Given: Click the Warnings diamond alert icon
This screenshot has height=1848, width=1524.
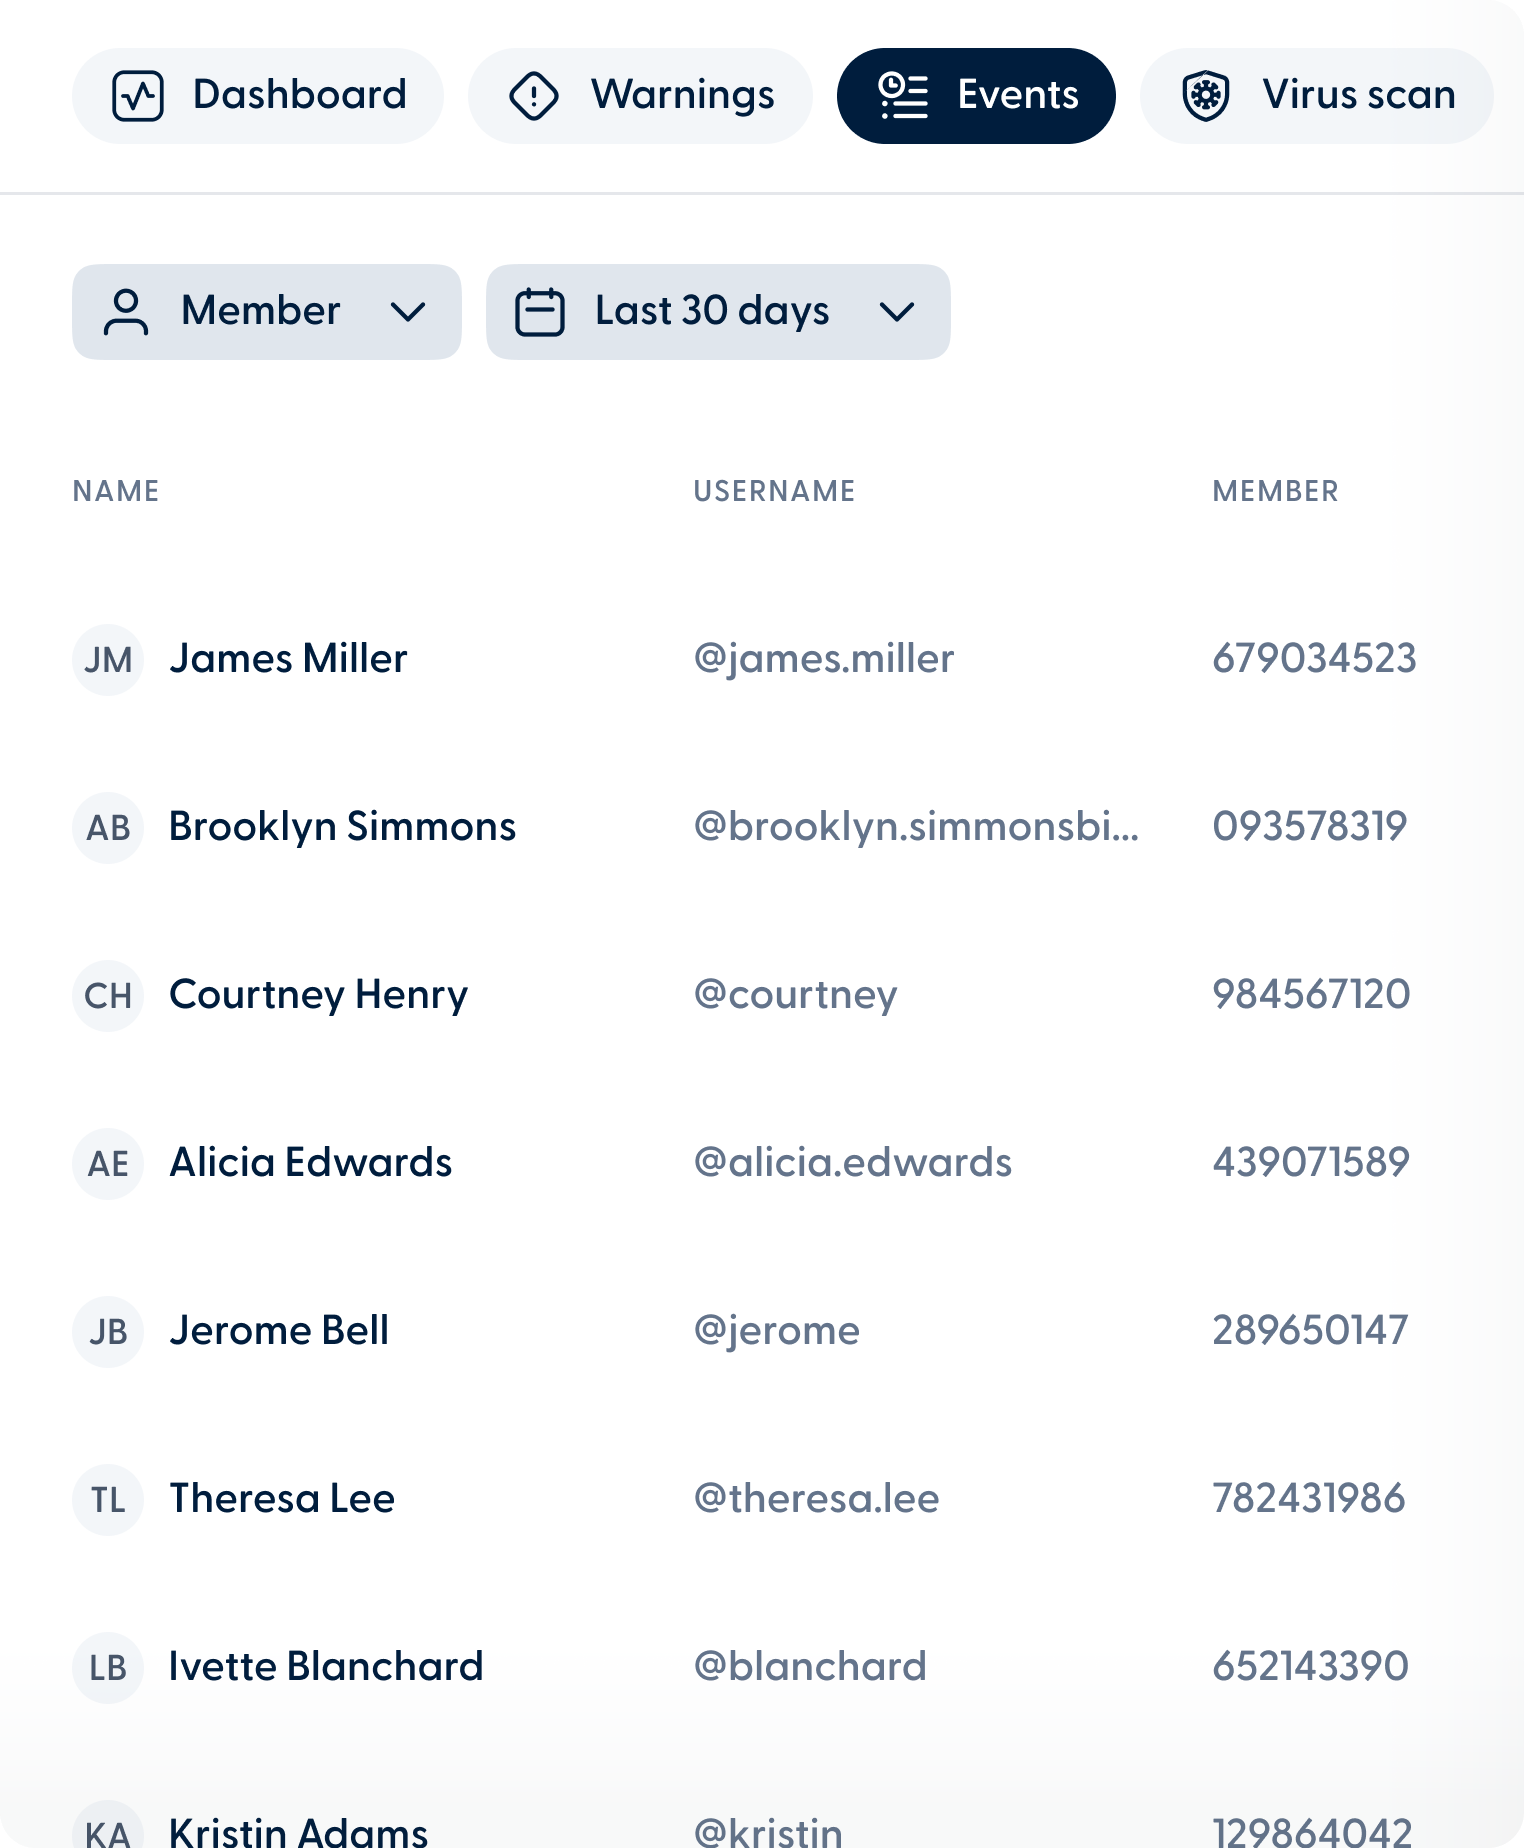Looking at the screenshot, I should [x=534, y=96].
